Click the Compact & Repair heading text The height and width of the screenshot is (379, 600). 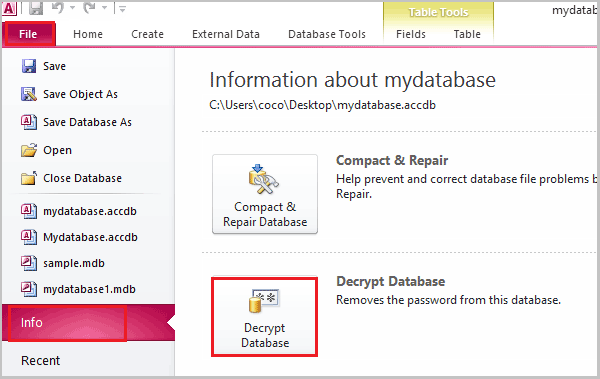(x=392, y=160)
